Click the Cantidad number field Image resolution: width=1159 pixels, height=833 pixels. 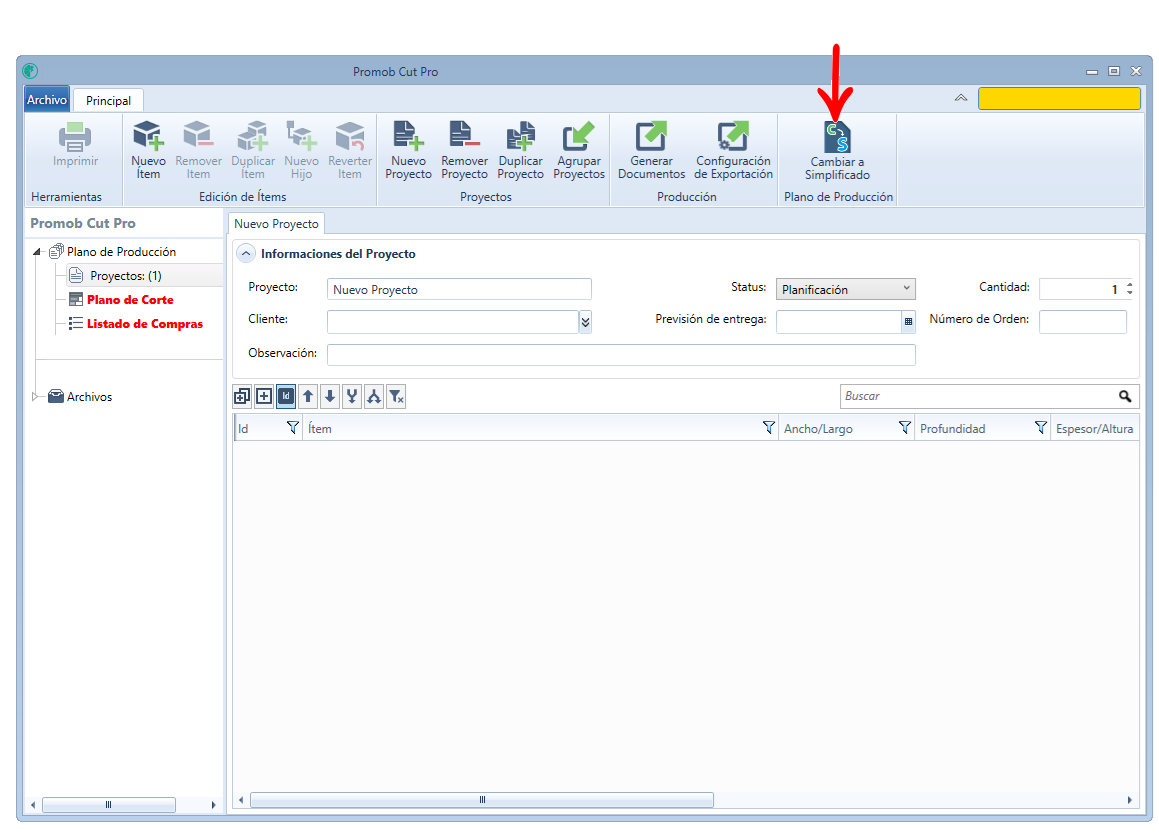[1081, 289]
